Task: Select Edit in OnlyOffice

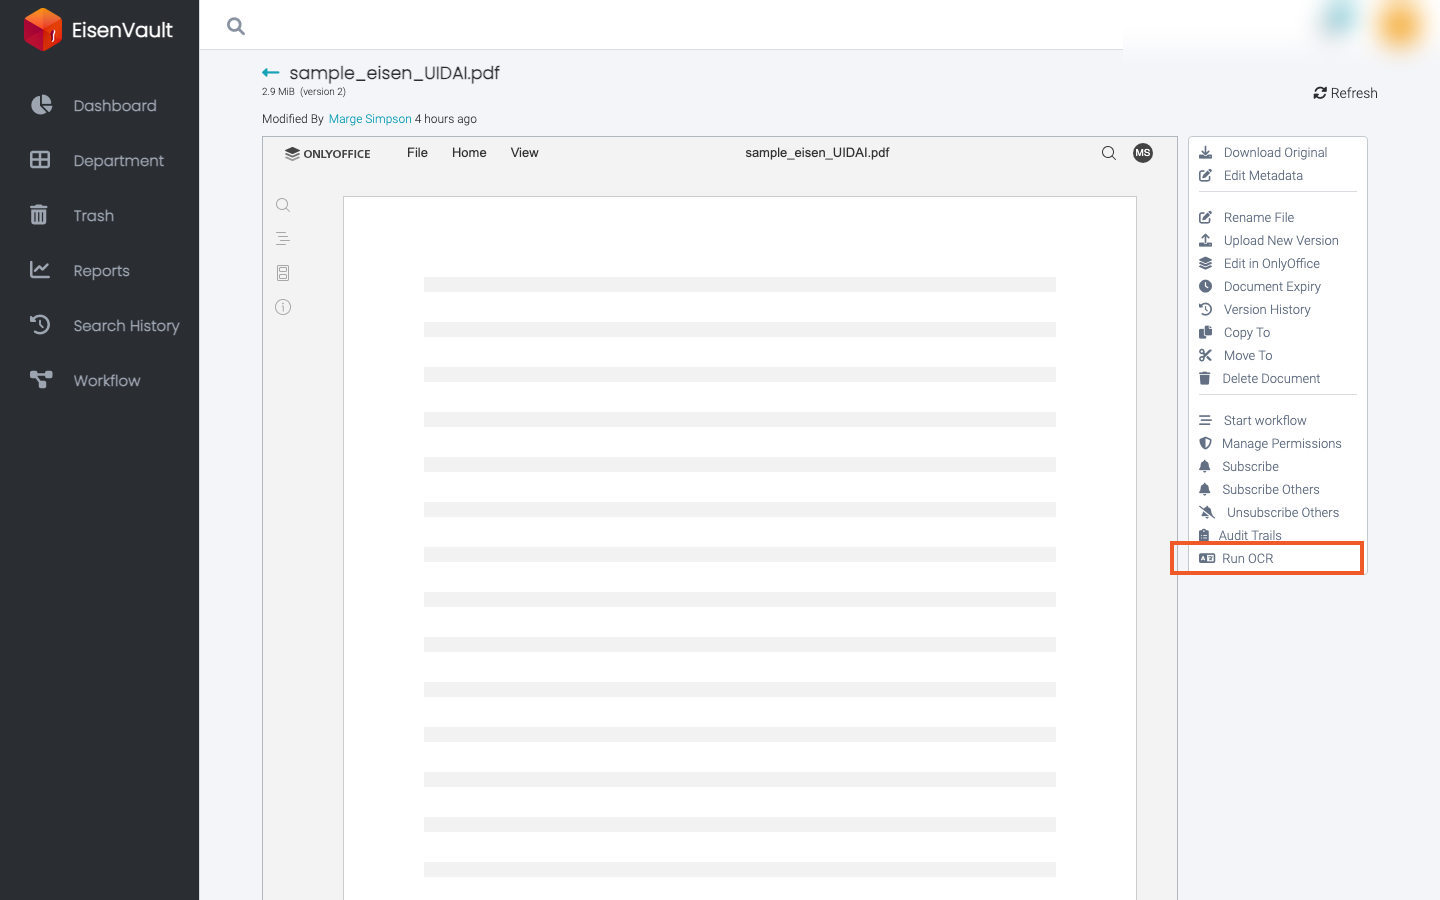Action: tap(1272, 264)
